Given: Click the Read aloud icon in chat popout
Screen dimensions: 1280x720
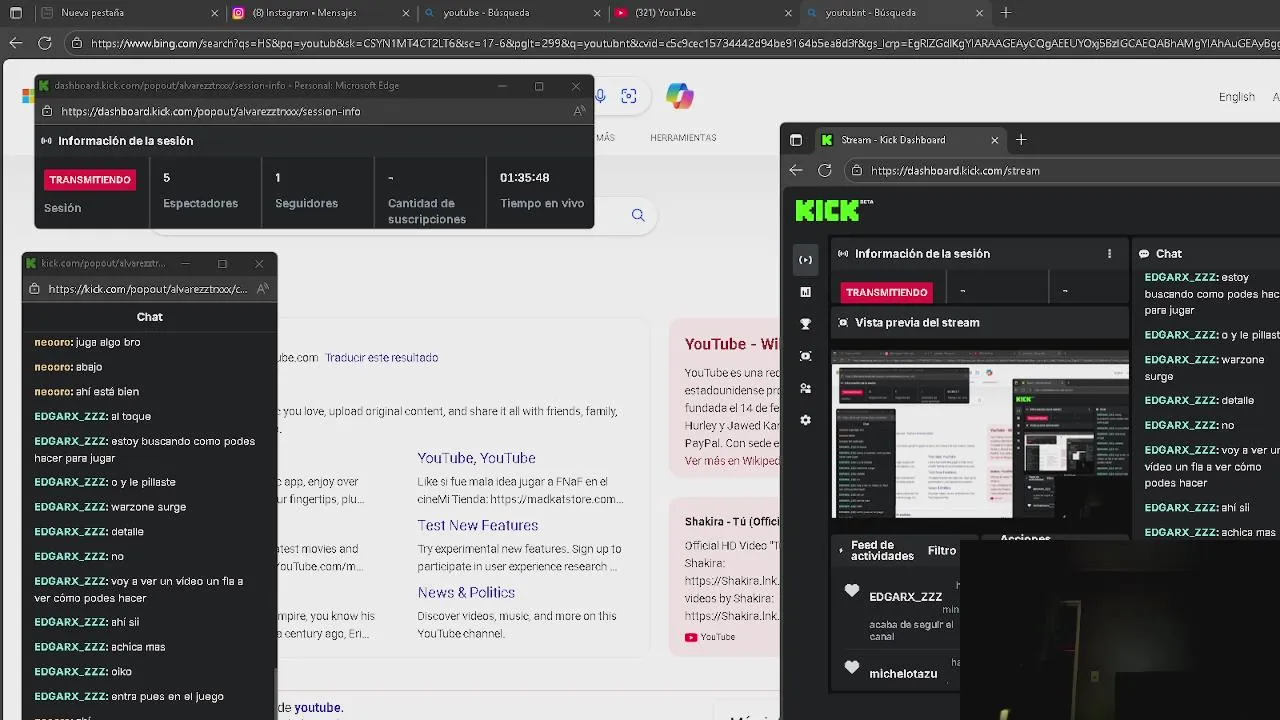Looking at the screenshot, I should click(x=263, y=289).
